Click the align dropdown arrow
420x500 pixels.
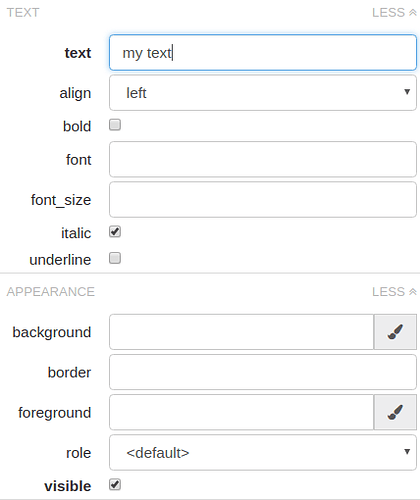coord(407,92)
